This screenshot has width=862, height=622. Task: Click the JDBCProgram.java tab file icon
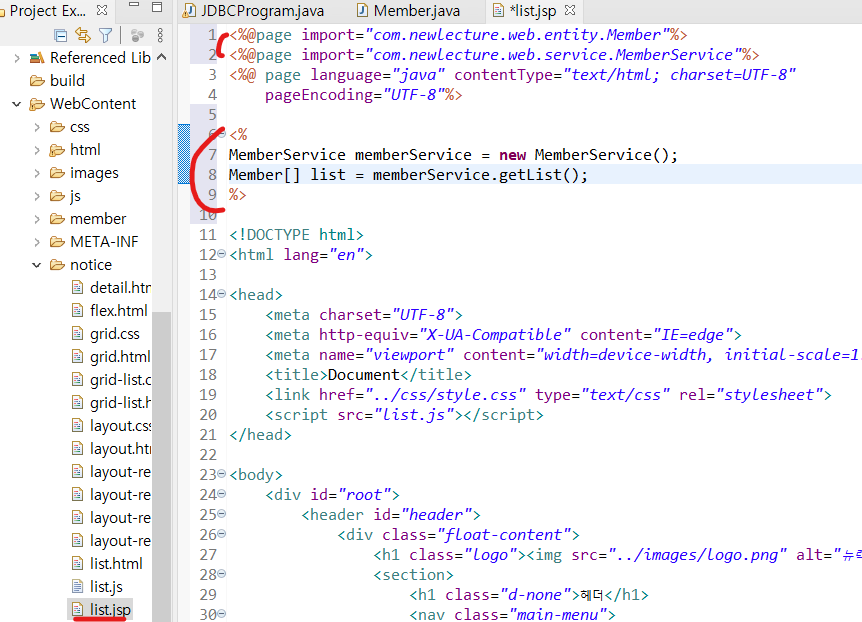tap(190, 10)
